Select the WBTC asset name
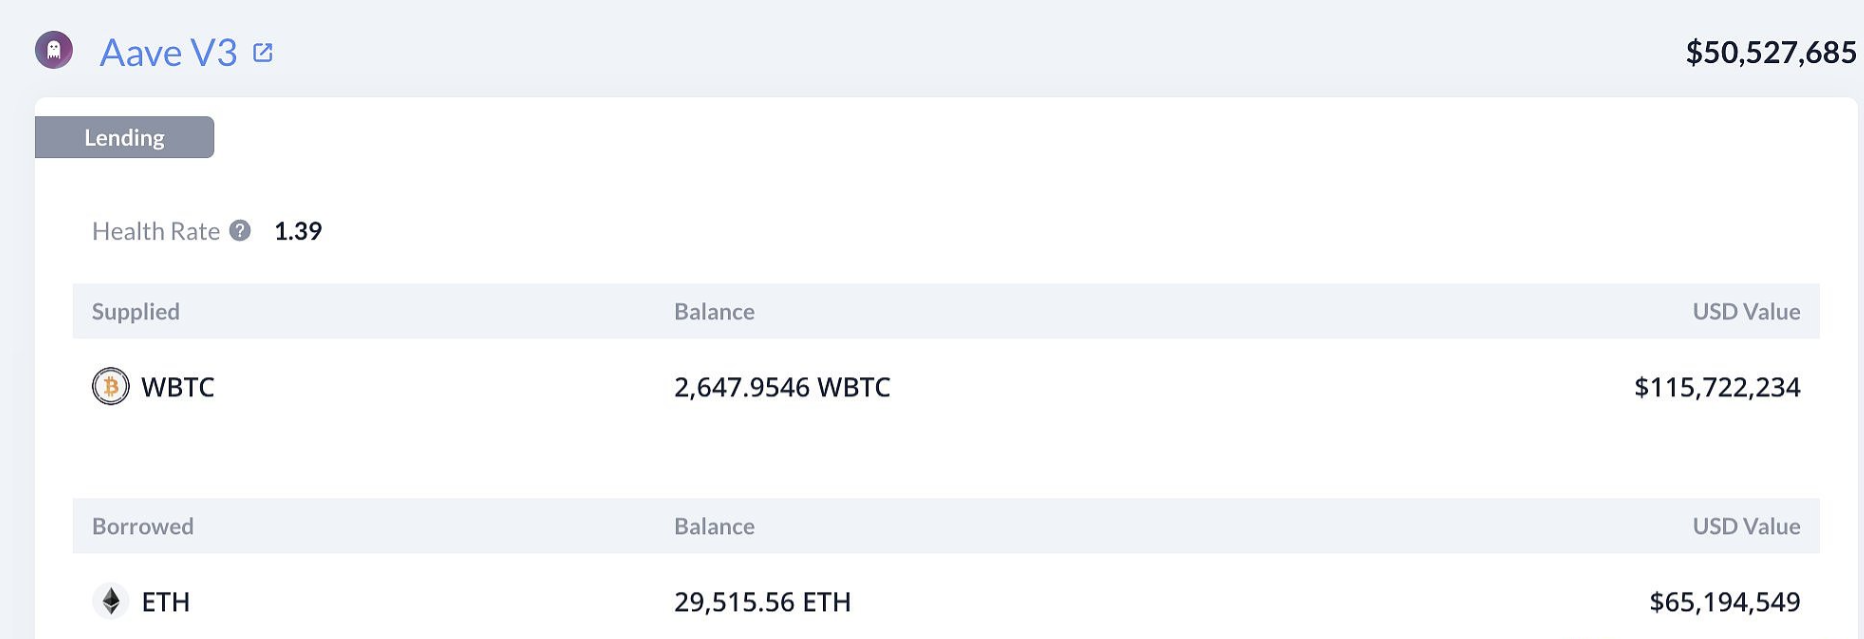 [178, 387]
